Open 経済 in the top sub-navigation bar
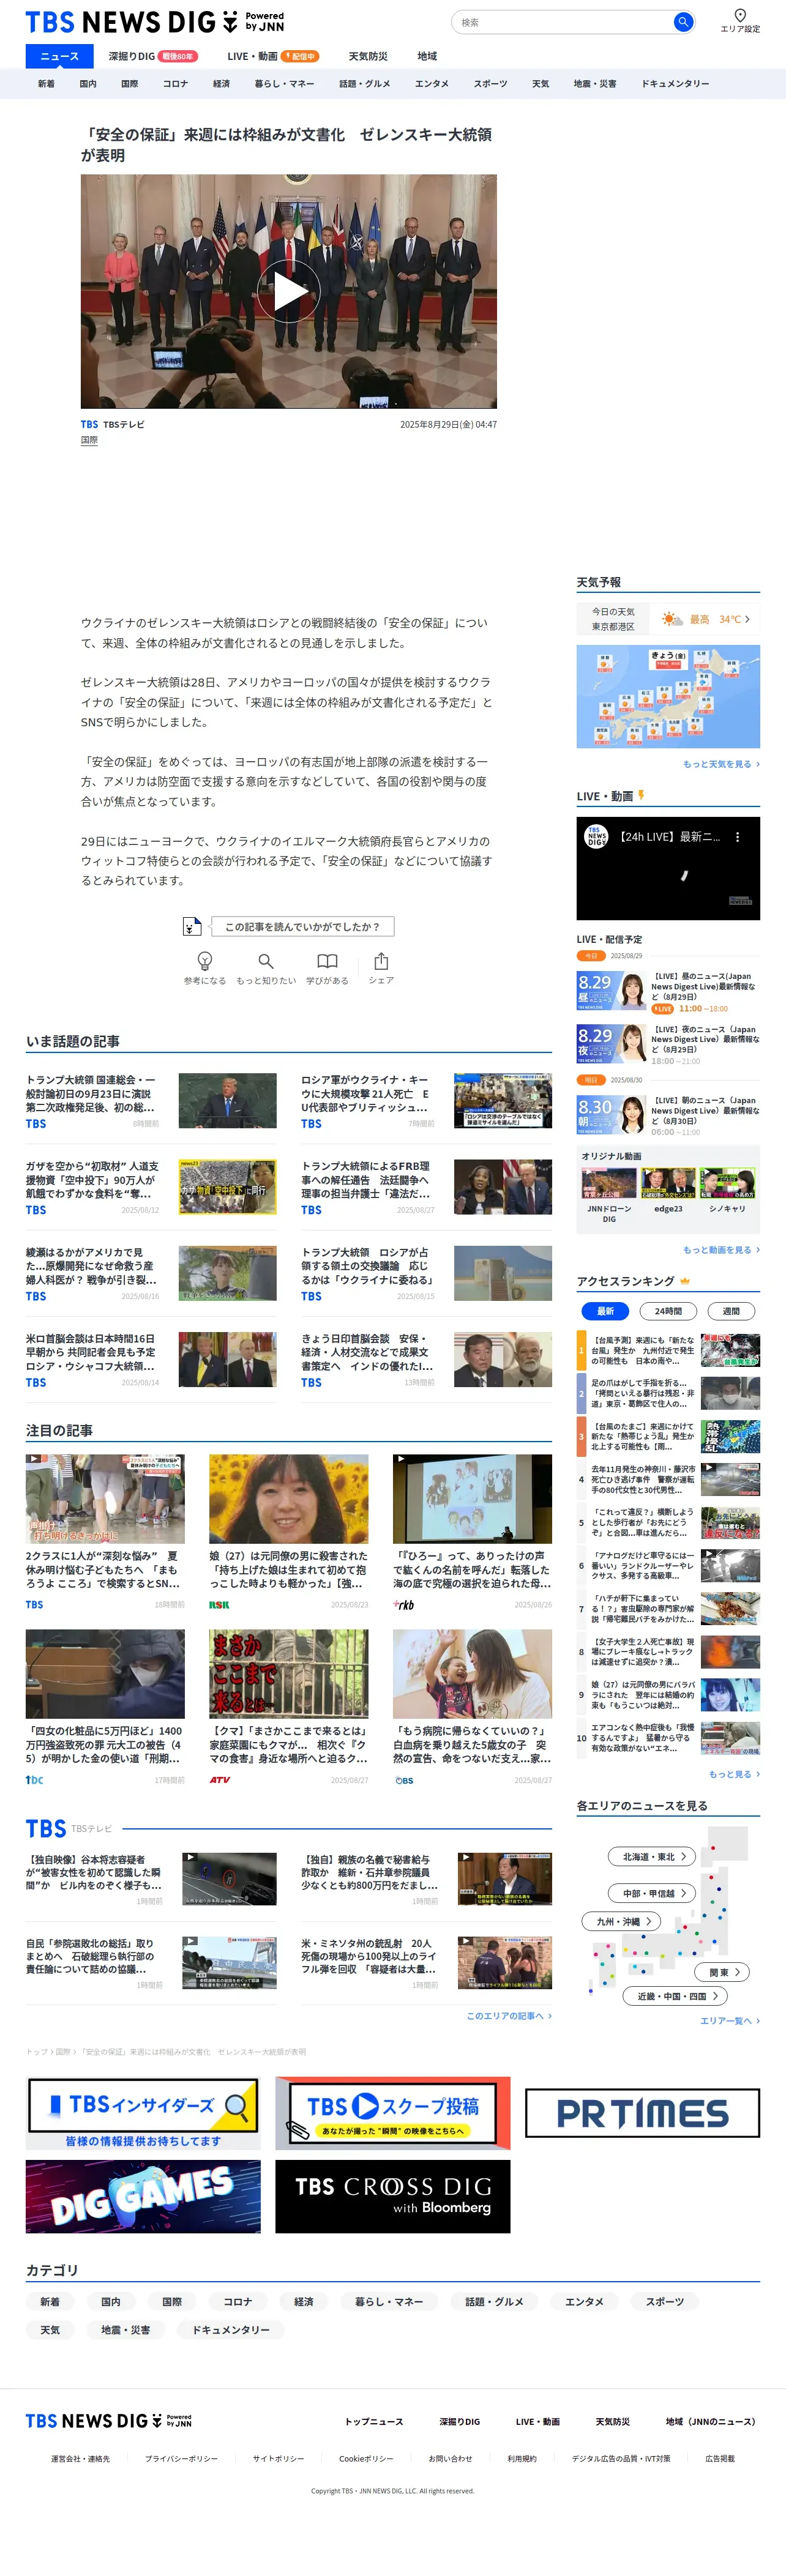 point(221,84)
